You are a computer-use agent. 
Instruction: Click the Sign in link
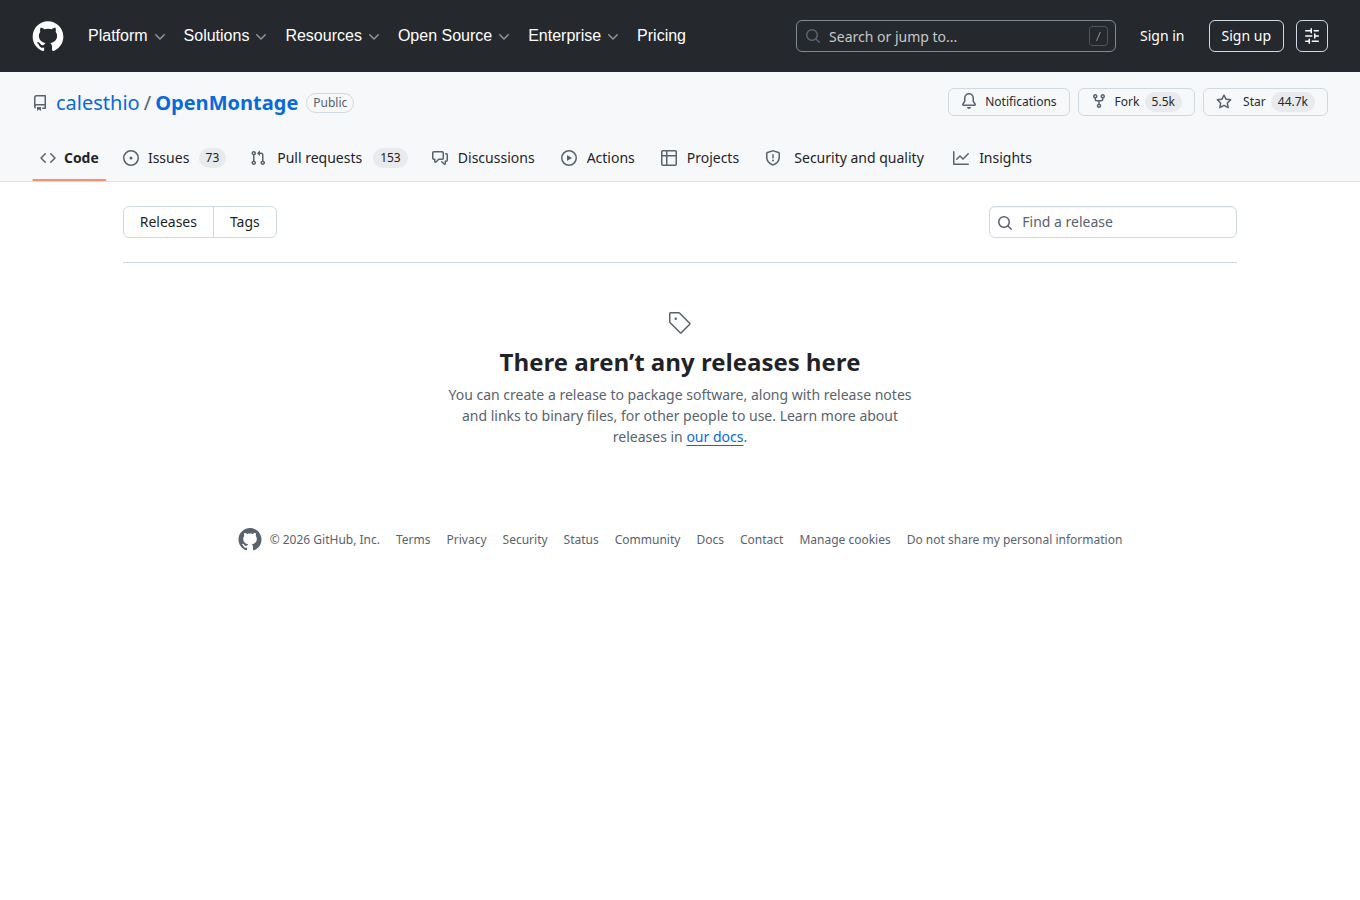coord(1162,36)
